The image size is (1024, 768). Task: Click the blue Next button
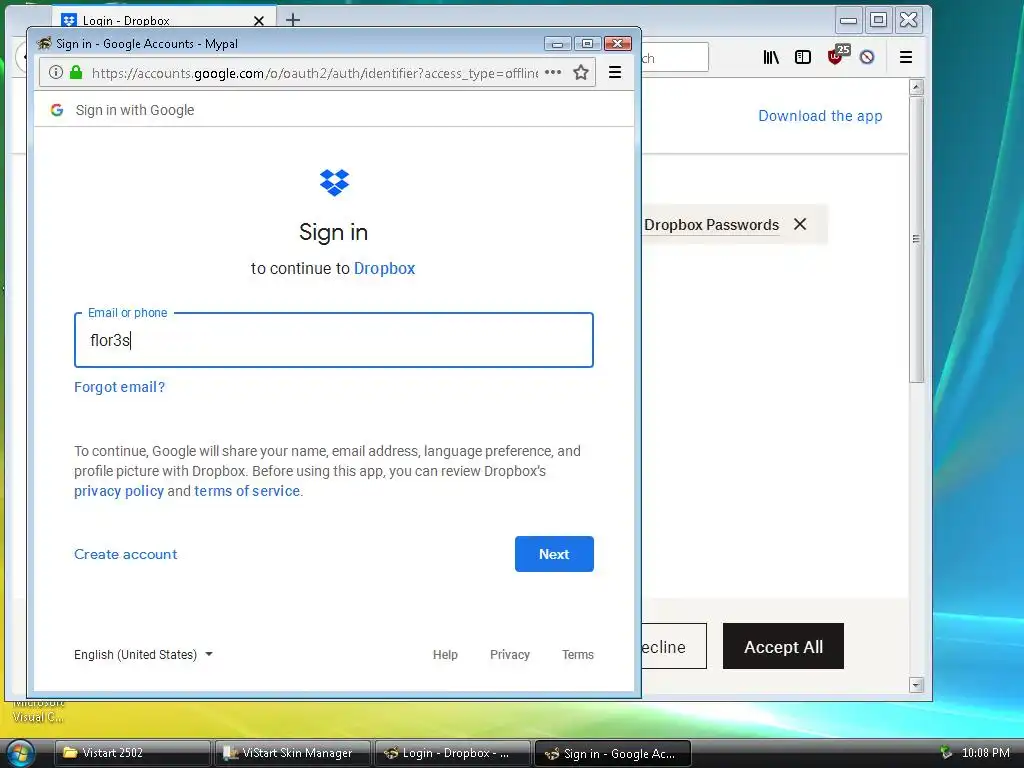[554, 554]
